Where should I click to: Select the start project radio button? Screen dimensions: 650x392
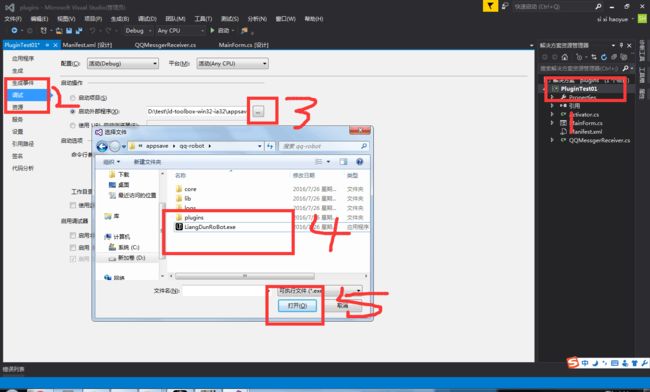click(x=73, y=98)
